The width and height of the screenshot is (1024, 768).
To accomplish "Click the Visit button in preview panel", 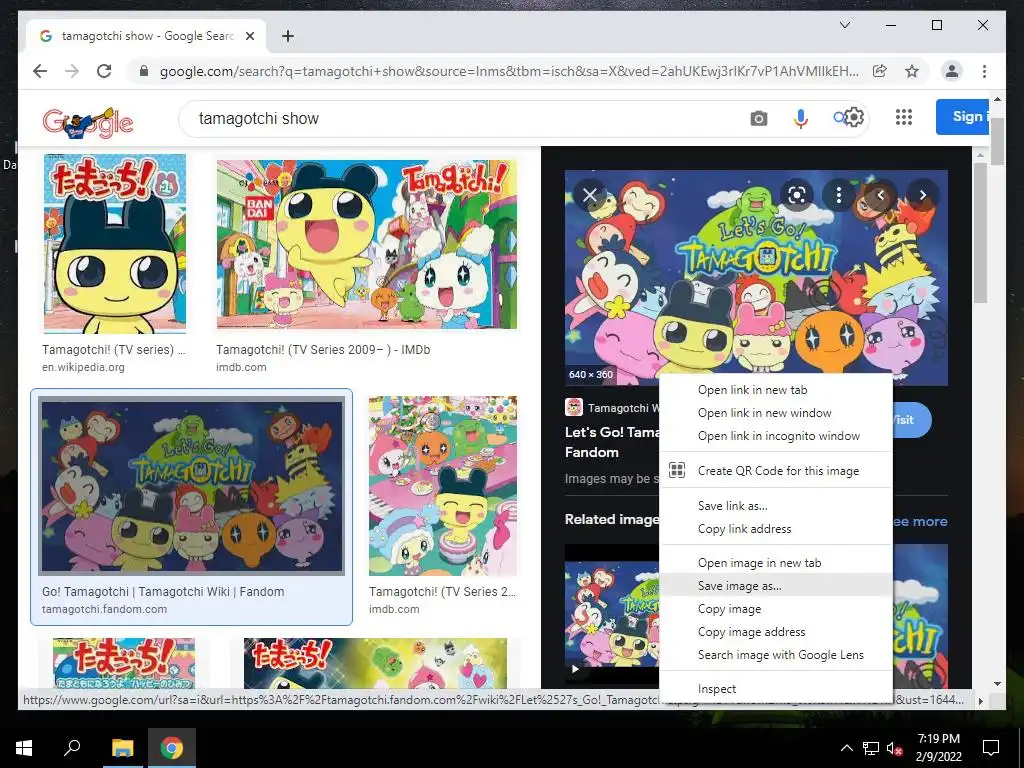I will 911,419.
